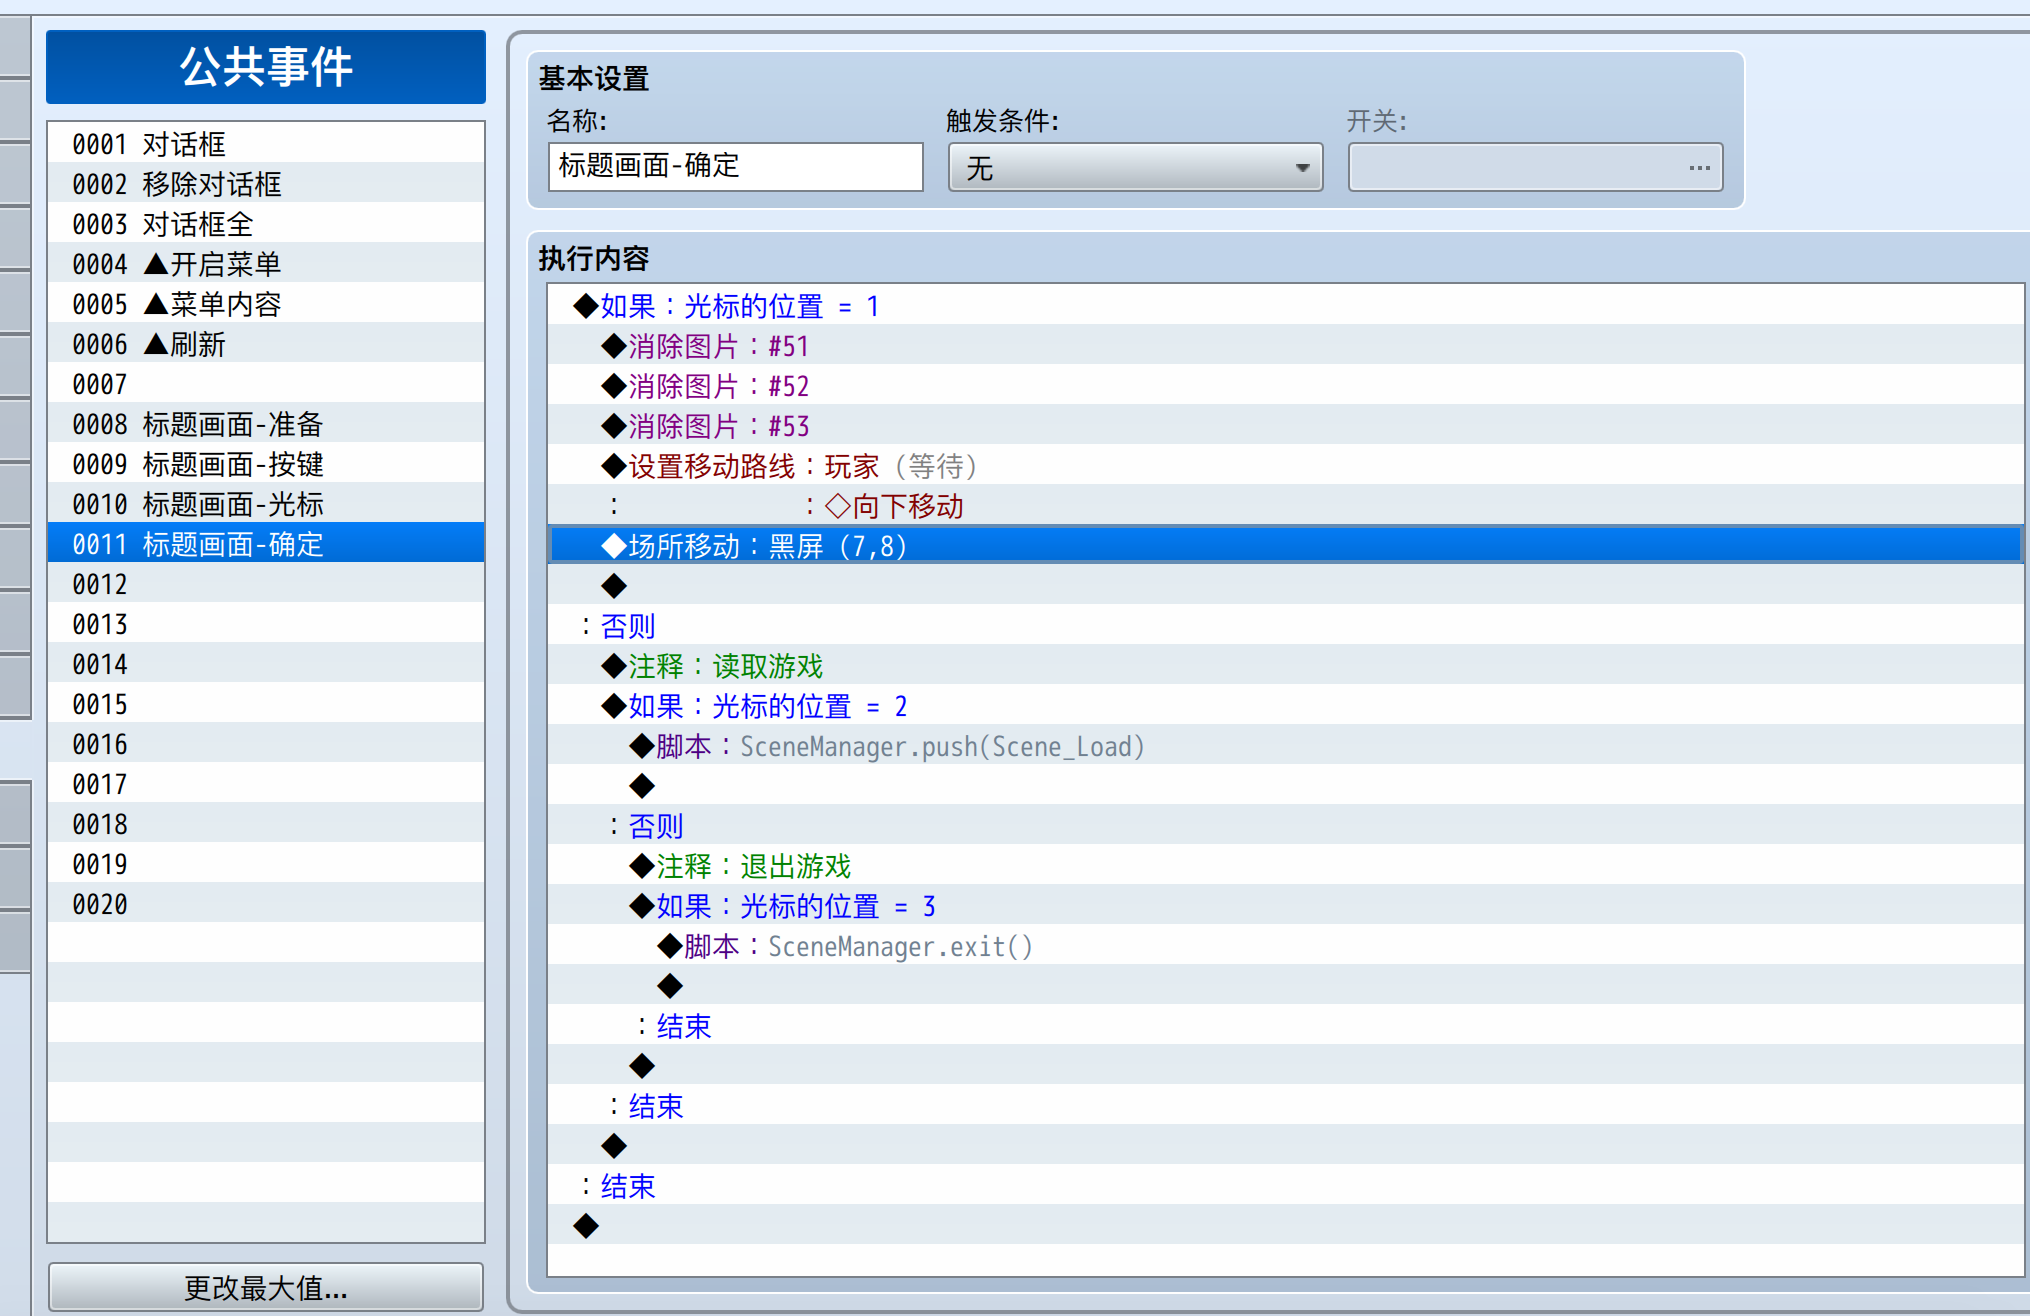Select common event 0008 标题画面-准备

click(266, 423)
